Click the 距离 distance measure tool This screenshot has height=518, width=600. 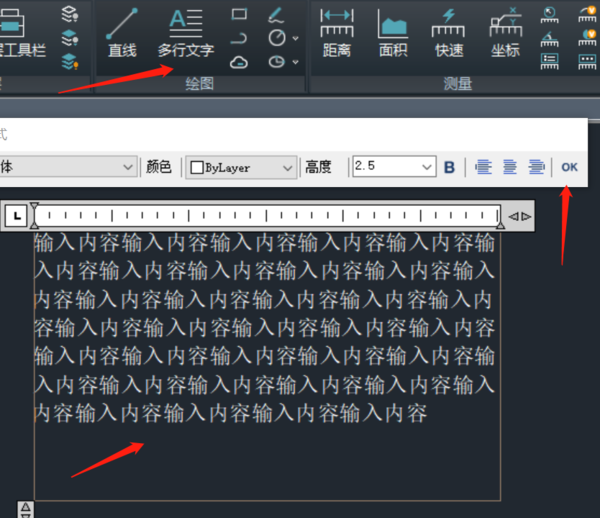pos(337,33)
